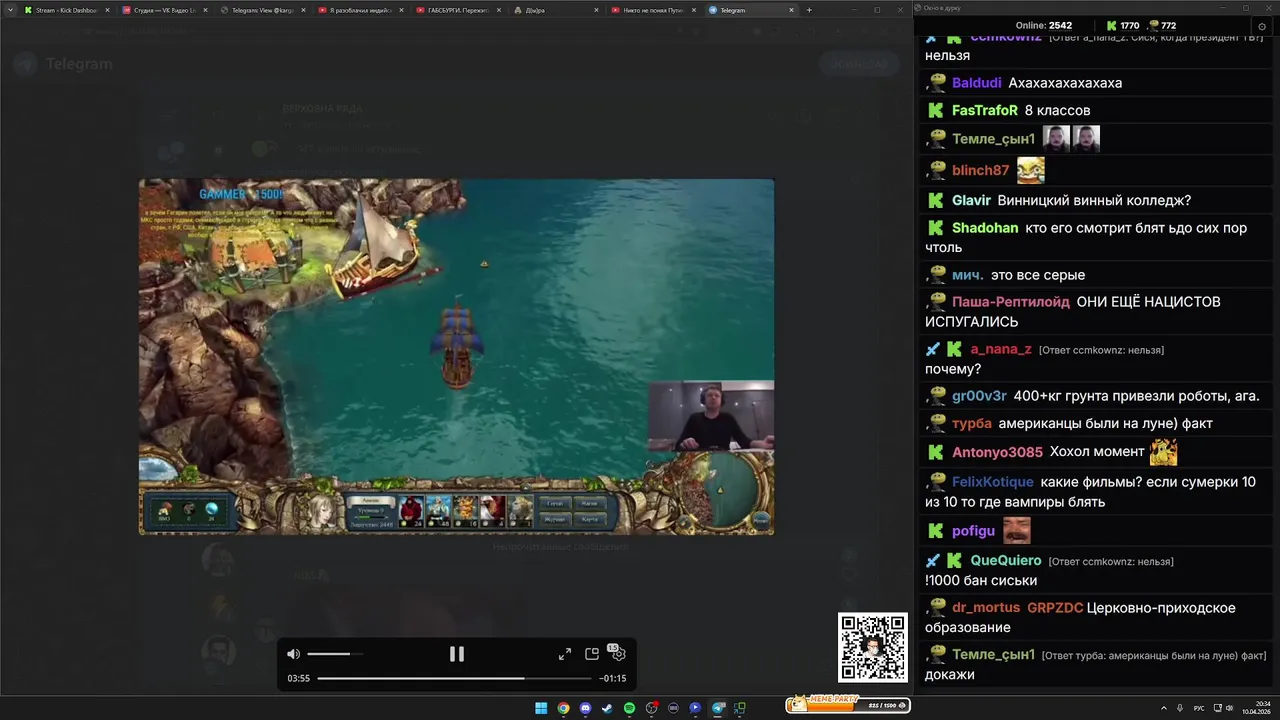The width and height of the screenshot is (1280, 720).
Task: Click the blinch87 emote image
Action: pos(1031,170)
